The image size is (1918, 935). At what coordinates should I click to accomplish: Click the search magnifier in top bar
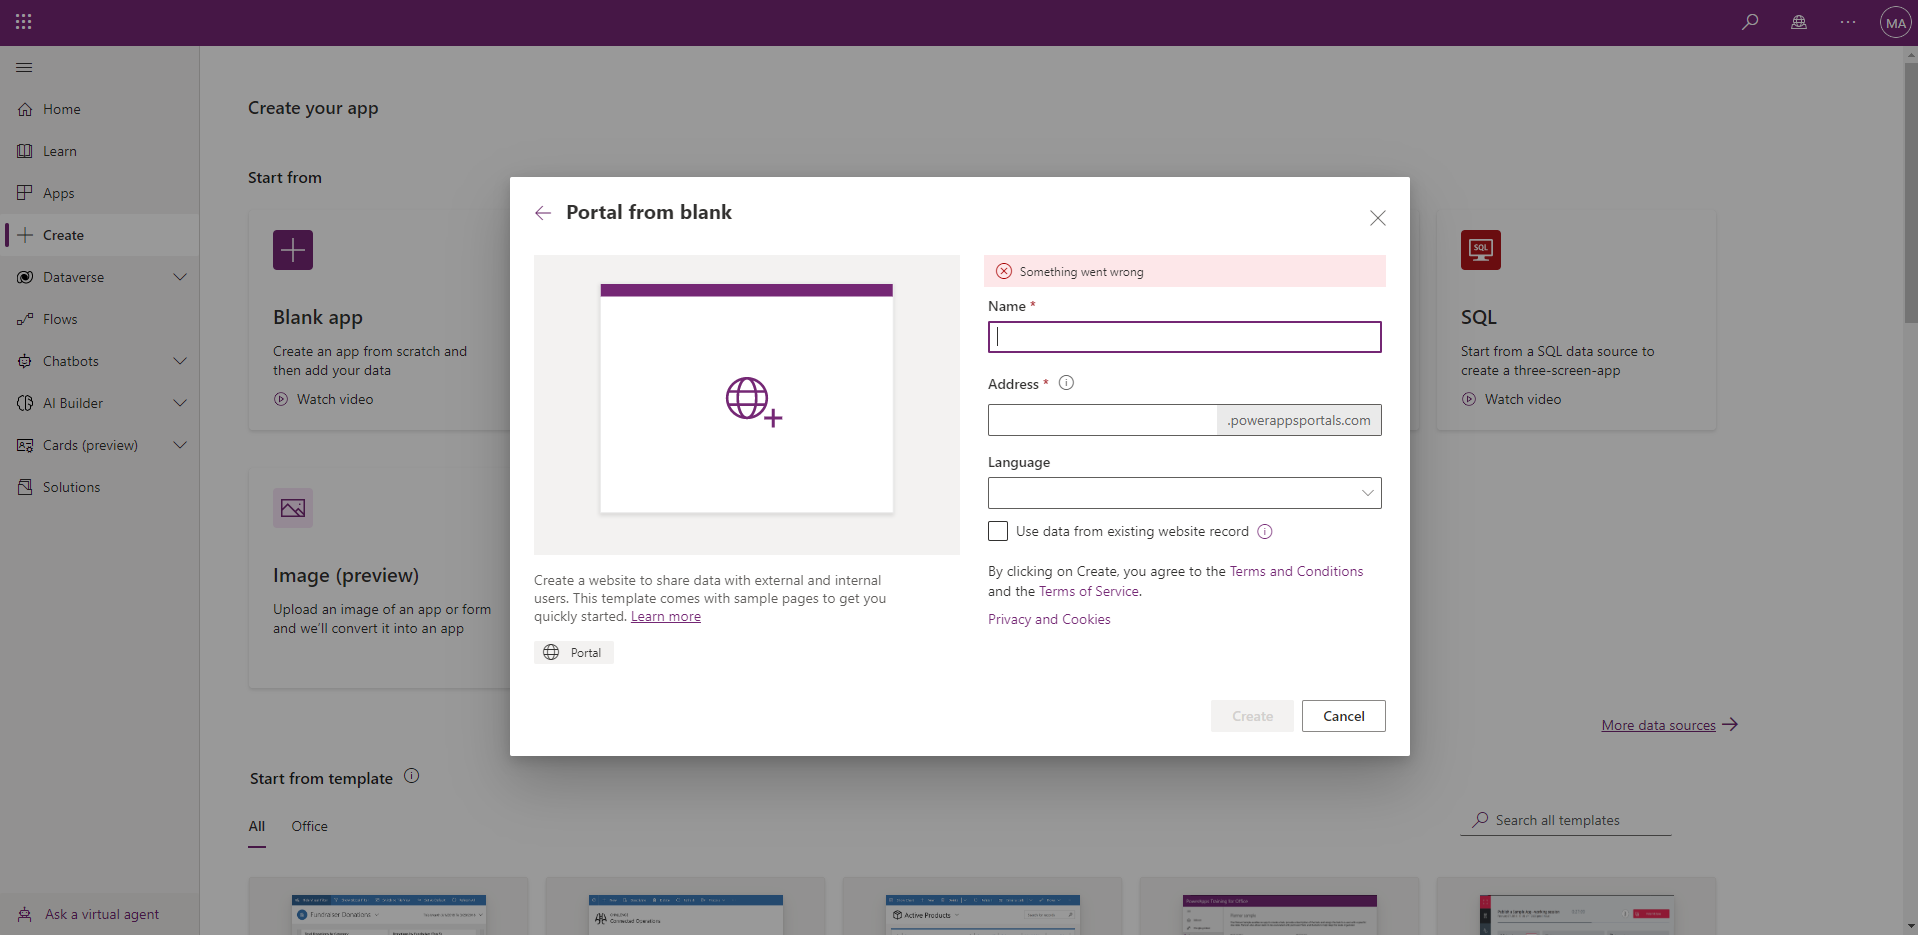pos(1750,22)
